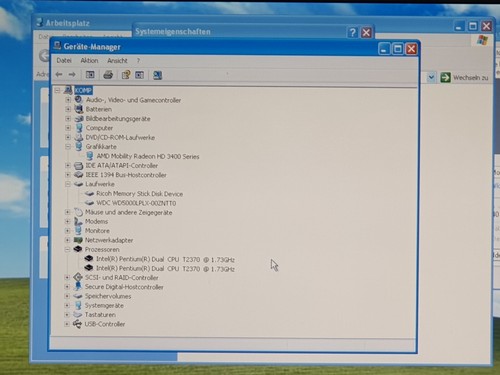This screenshot has height=375, width=500.
Task: Click the help question mark on Systemeigenschaften
Action: point(352,32)
